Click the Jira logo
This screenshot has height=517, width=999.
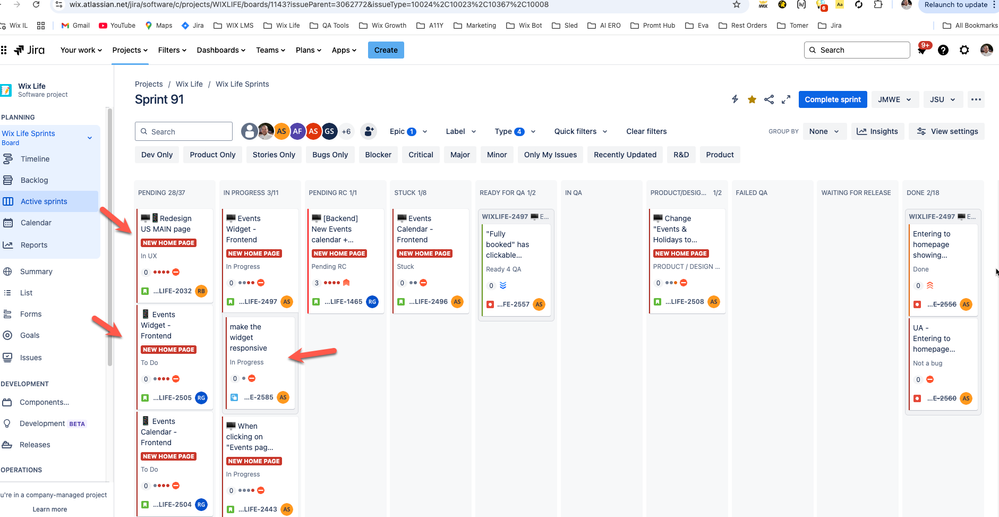[x=29, y=50]
